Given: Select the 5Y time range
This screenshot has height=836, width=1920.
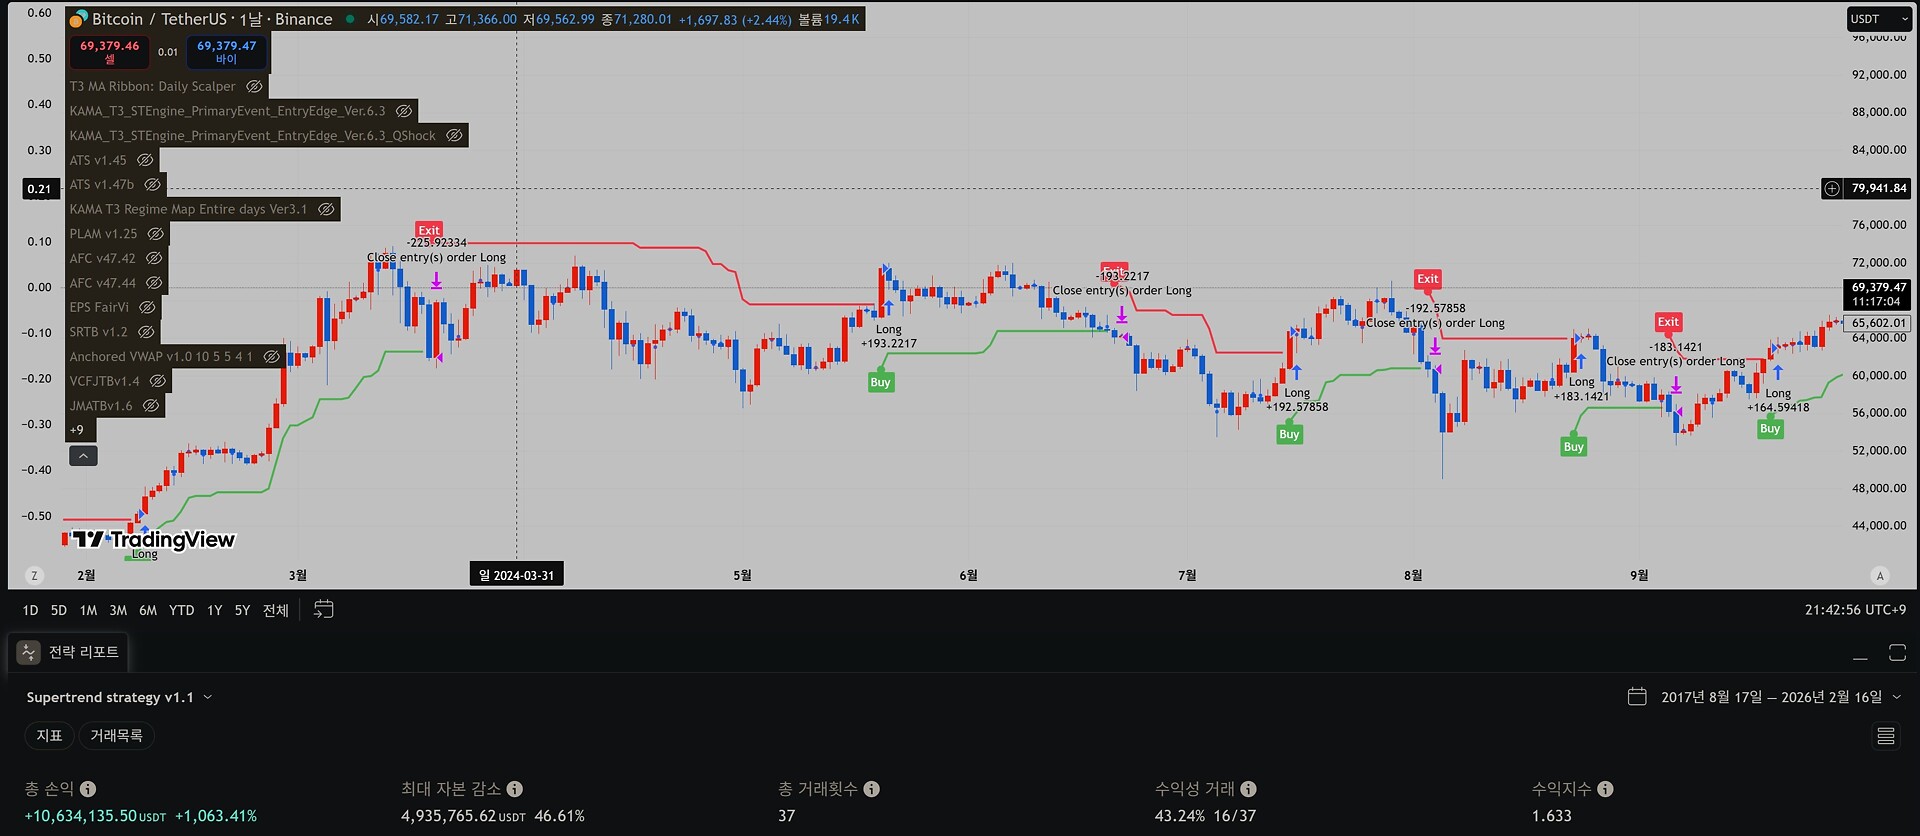Looking at the screenshot, I should point(242,610).
